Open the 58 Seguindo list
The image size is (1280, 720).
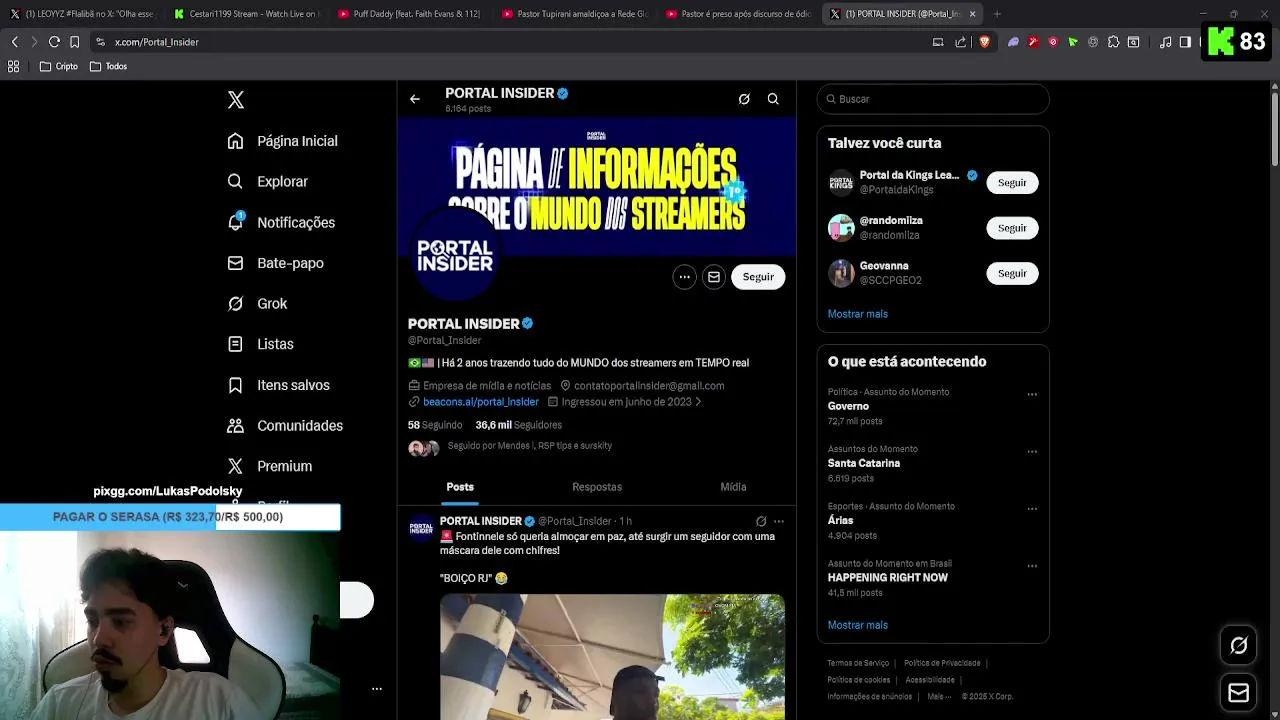click(x=435, y=425)
